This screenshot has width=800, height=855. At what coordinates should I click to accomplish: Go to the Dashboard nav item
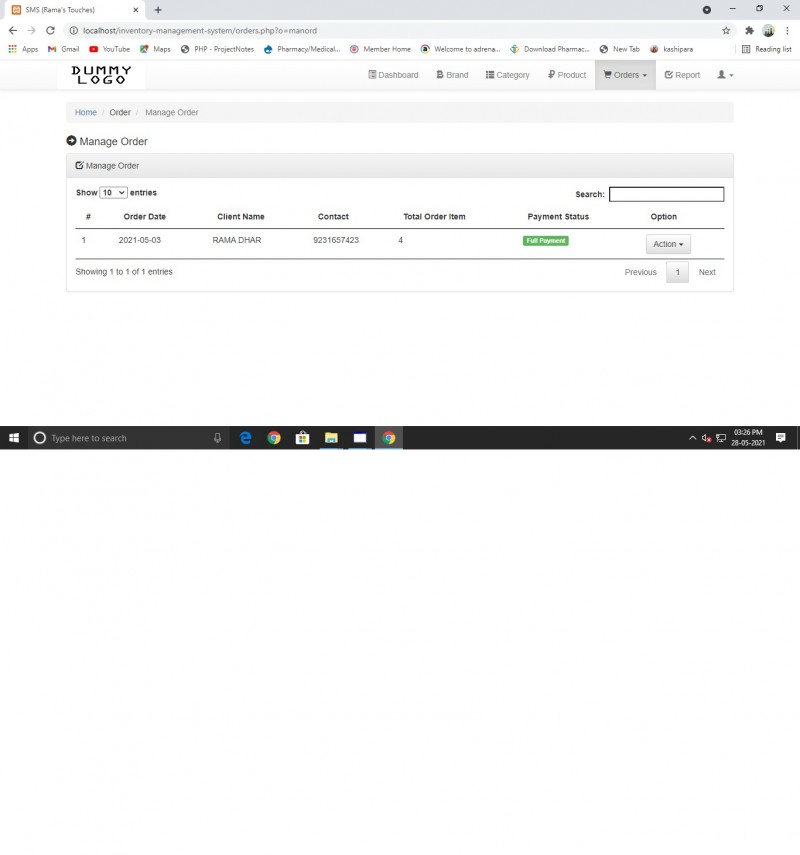[x=393, y=75]
